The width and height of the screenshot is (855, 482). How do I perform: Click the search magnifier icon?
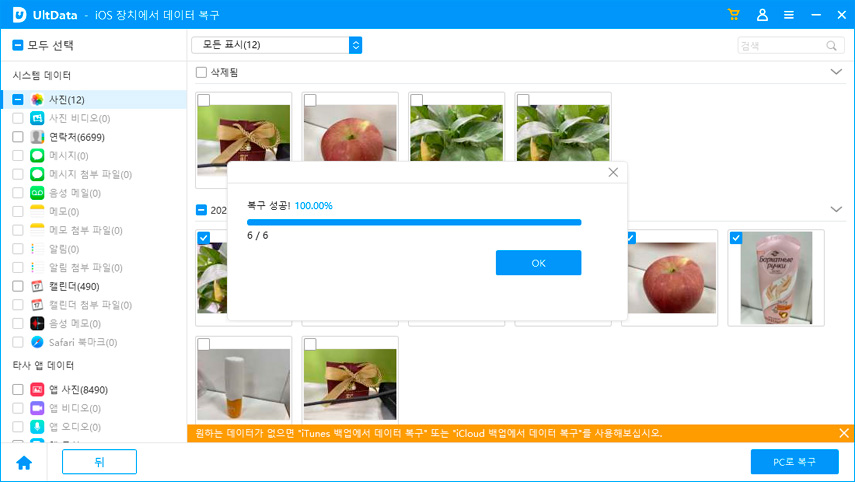(x=831, y=46)
